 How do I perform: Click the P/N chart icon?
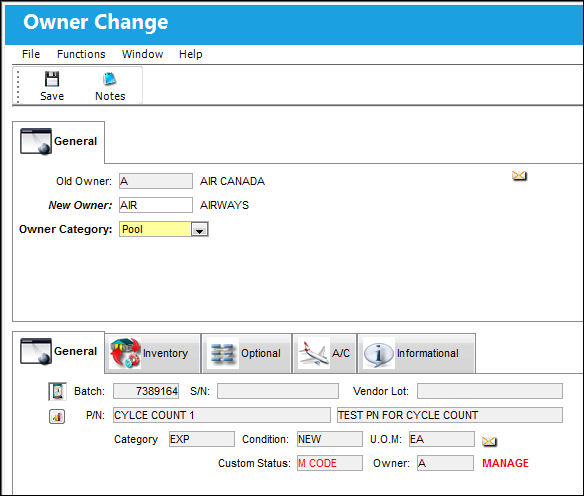57,416
